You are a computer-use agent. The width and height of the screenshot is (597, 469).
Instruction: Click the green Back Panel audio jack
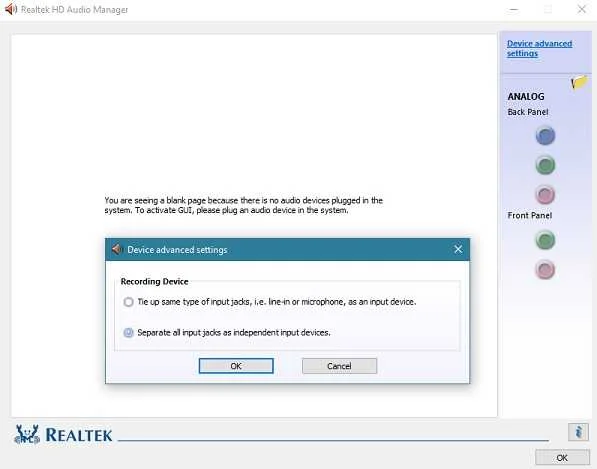coord(545,165)
